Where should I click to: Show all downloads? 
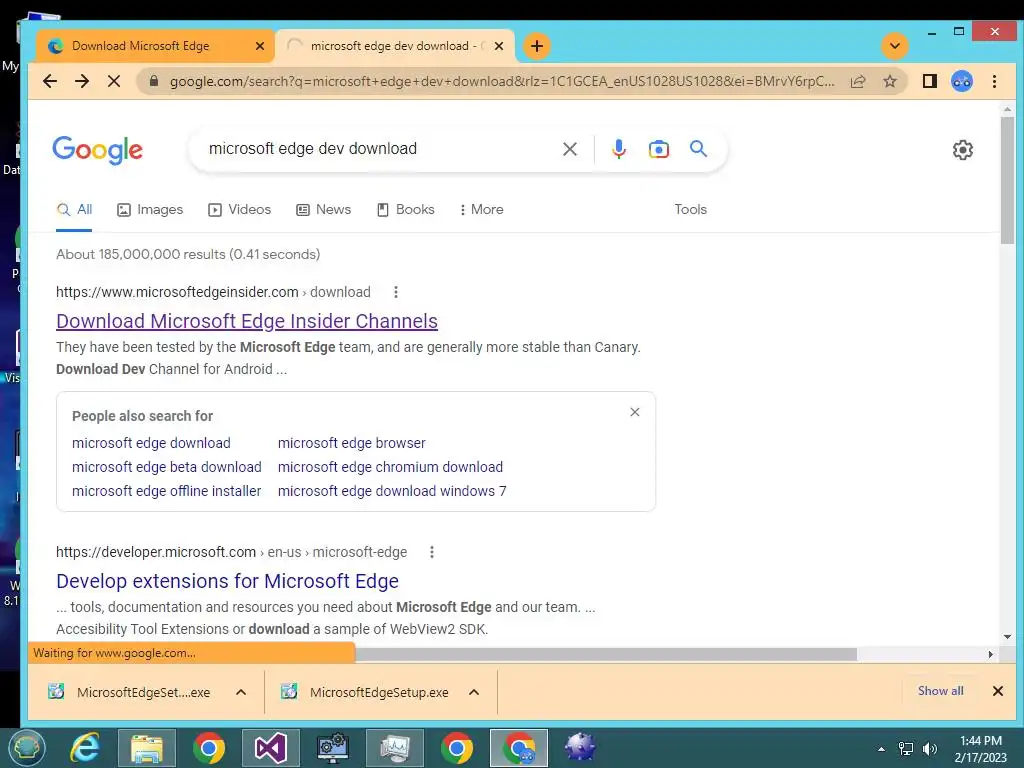point(940,691)
